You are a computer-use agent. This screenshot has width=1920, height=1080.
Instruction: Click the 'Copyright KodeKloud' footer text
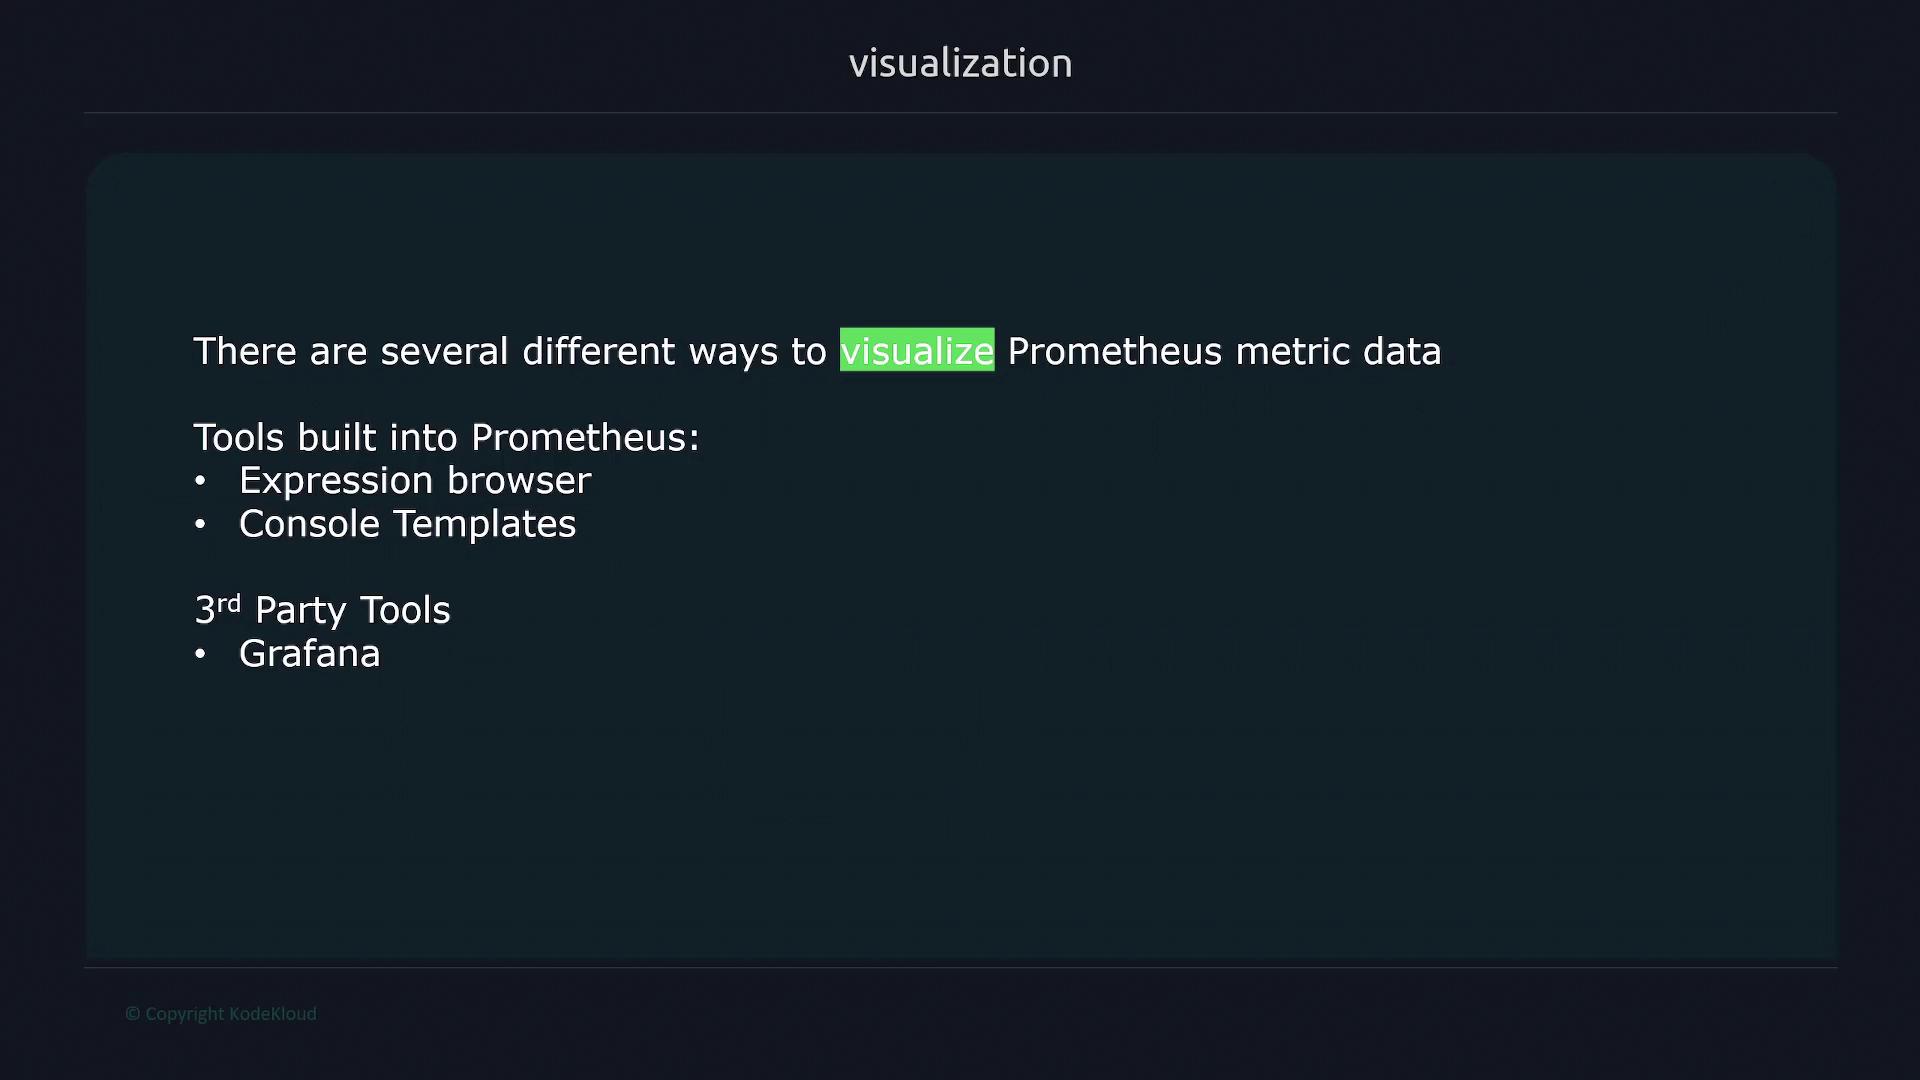pyautogui.click(x=230, y=1014)
